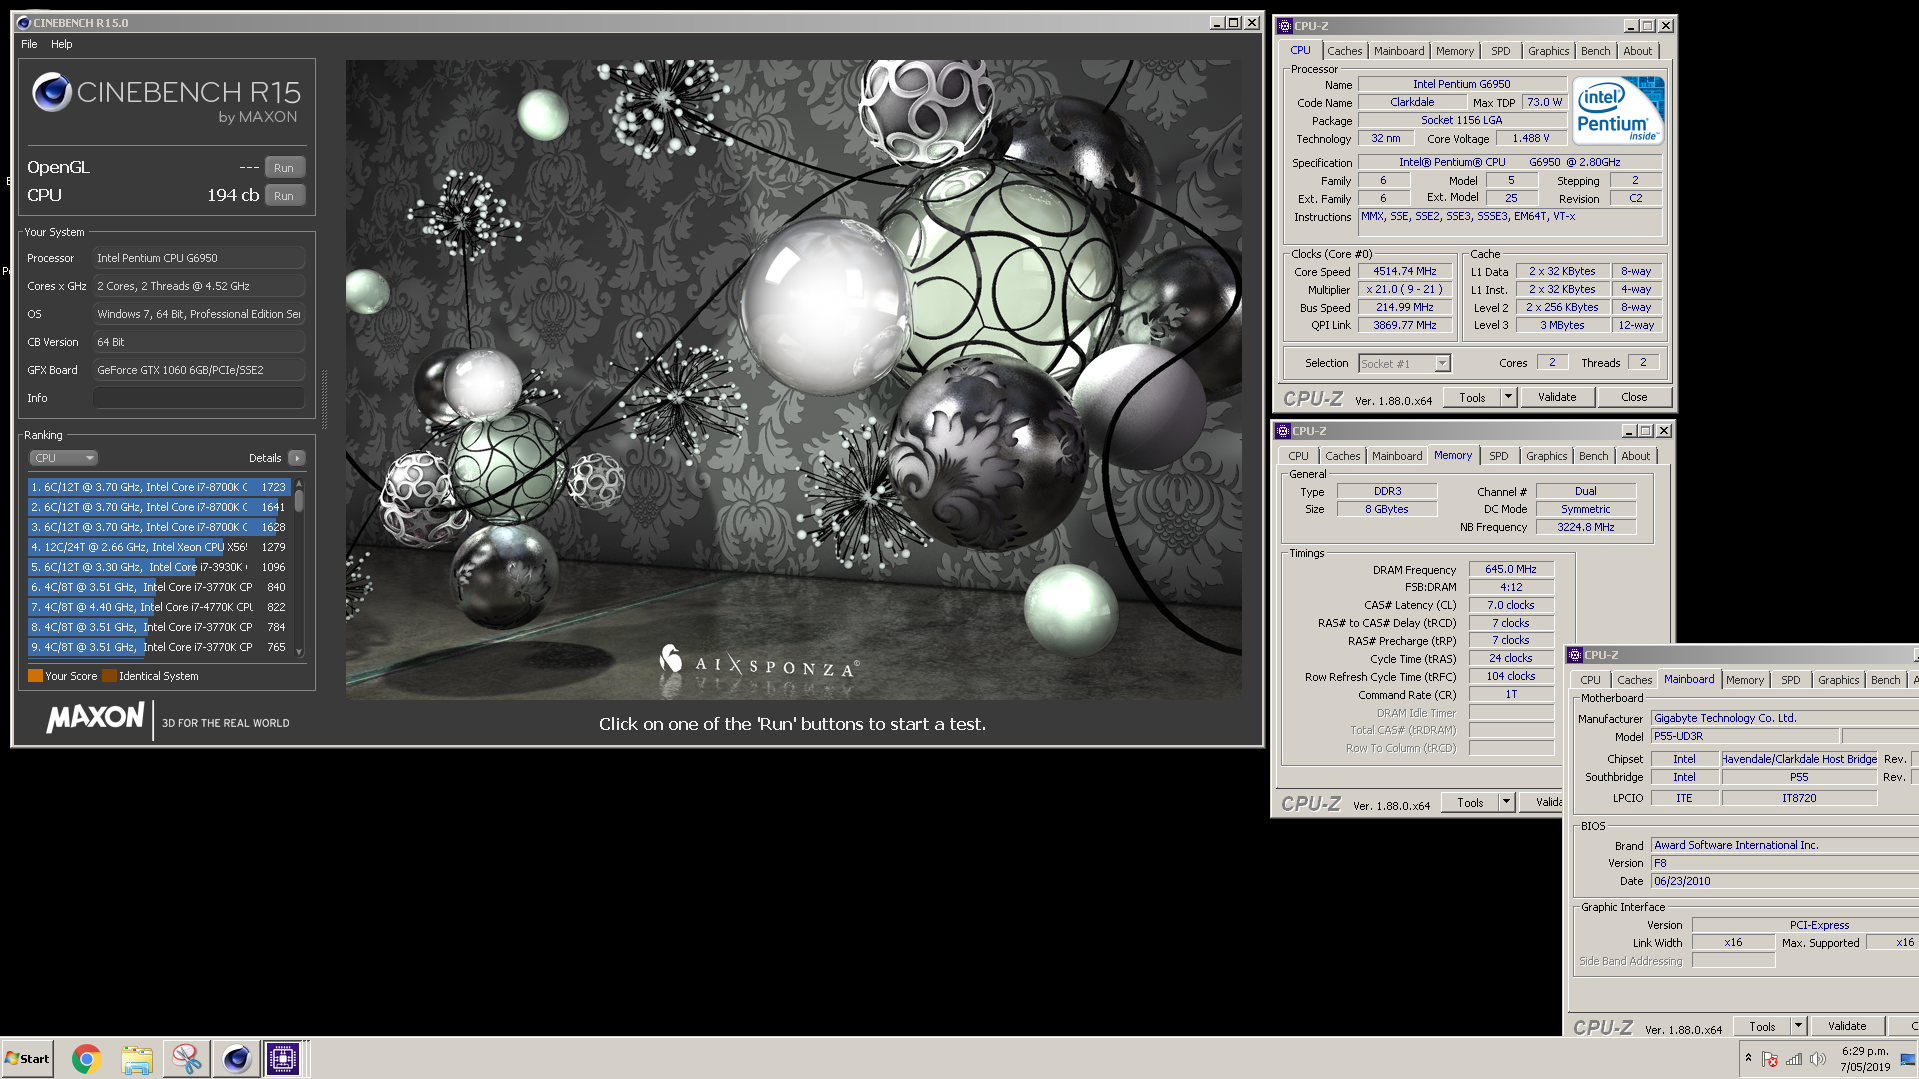The image size is (1919, 1079).
Task: Click the DRAM Frequency value 645.0 MHz
Action: click(x=1510, y=570)
